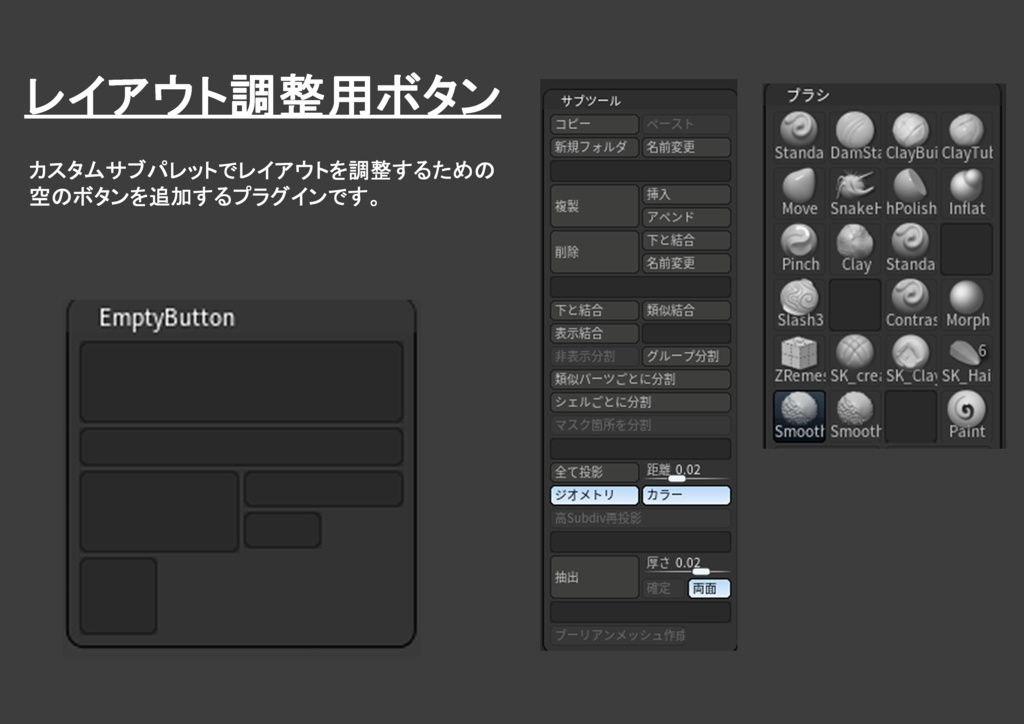Screen dimensions: 1024x724
Task: Choose the SnakeH brush
Action: pyautogui.click(x=855, y=193)
